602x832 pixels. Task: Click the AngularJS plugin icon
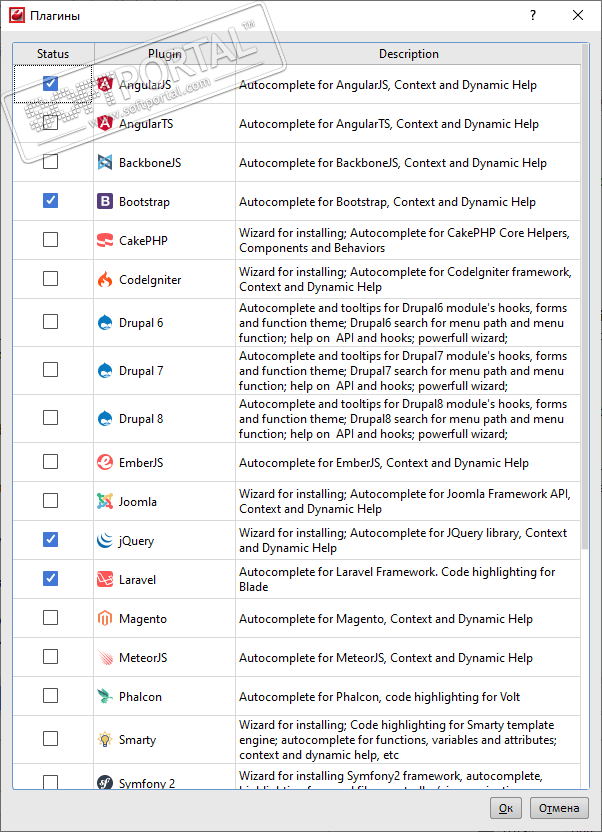(x=105, y=84)
